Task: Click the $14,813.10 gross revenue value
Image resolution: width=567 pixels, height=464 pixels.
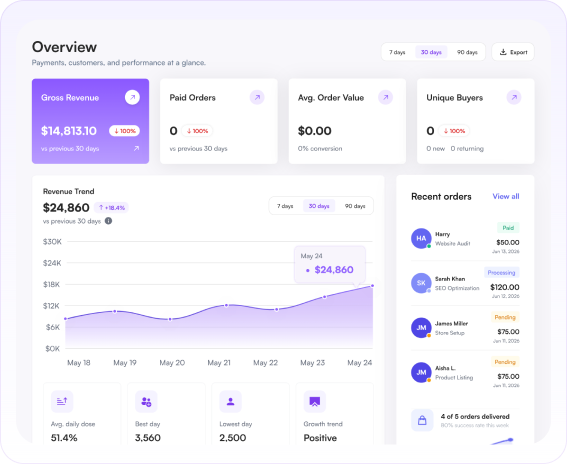Action: [69, 131]
